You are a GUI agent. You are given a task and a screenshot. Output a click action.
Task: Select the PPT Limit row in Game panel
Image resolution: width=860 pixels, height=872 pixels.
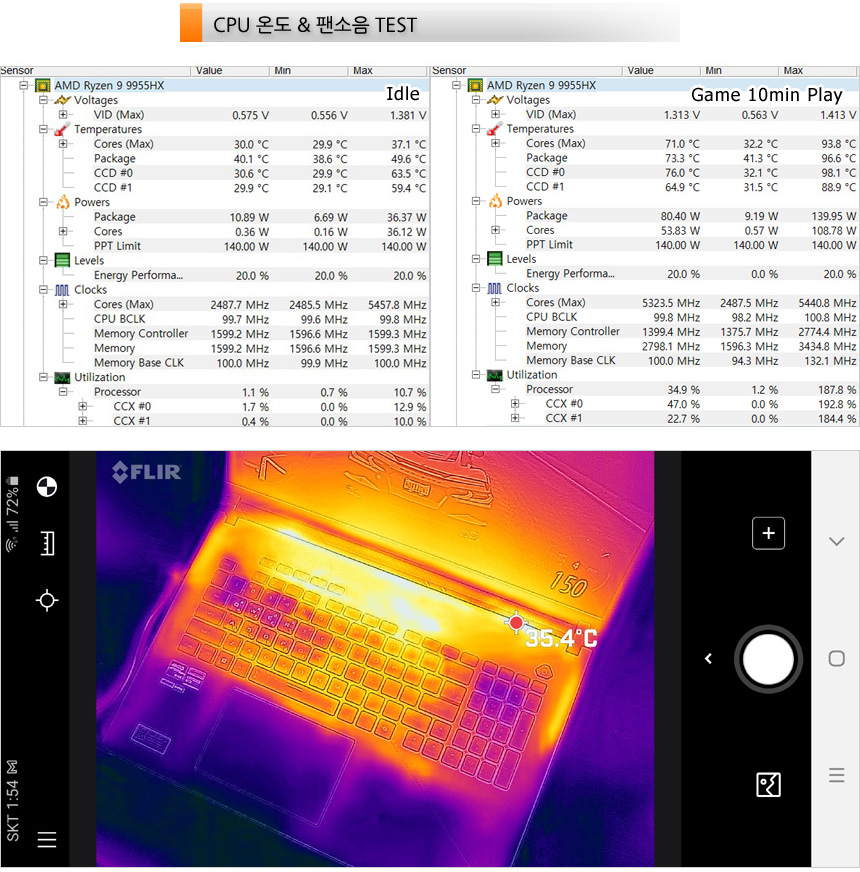click(x=549, y=245)
